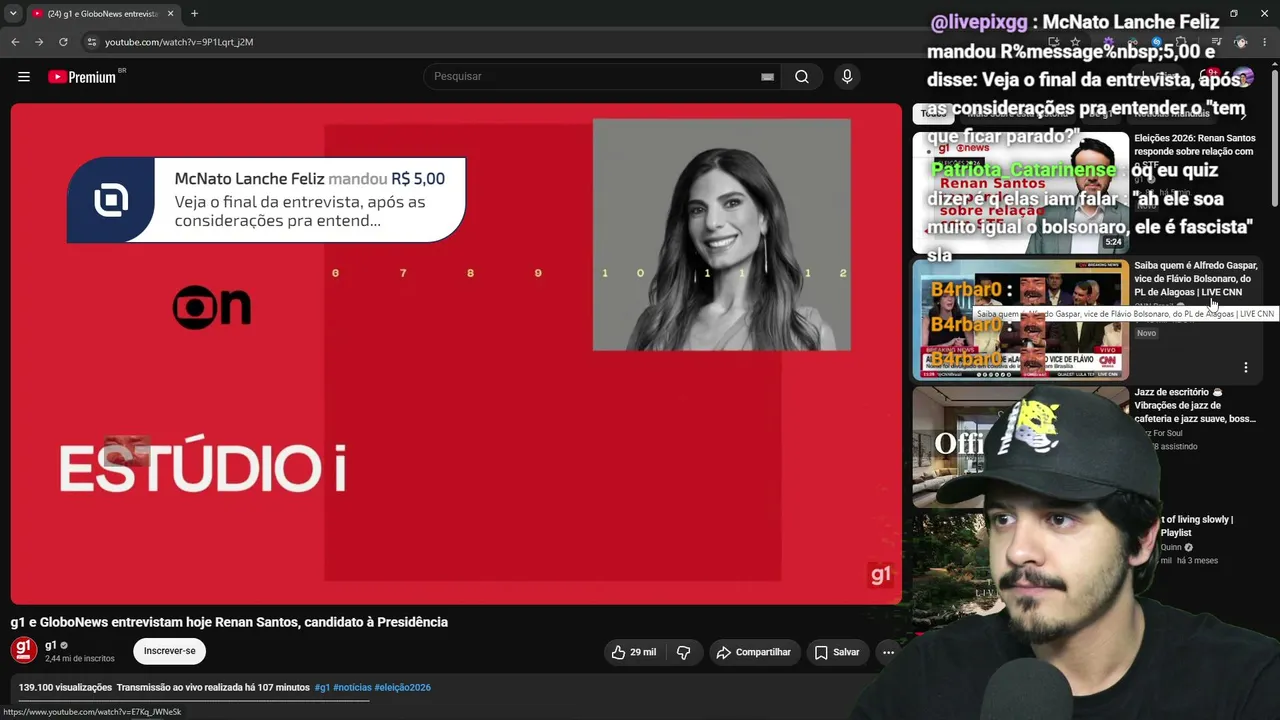This screenshot has height=720, width=1280.
Task: Save the video with Salvar
Action: (837, 652)
